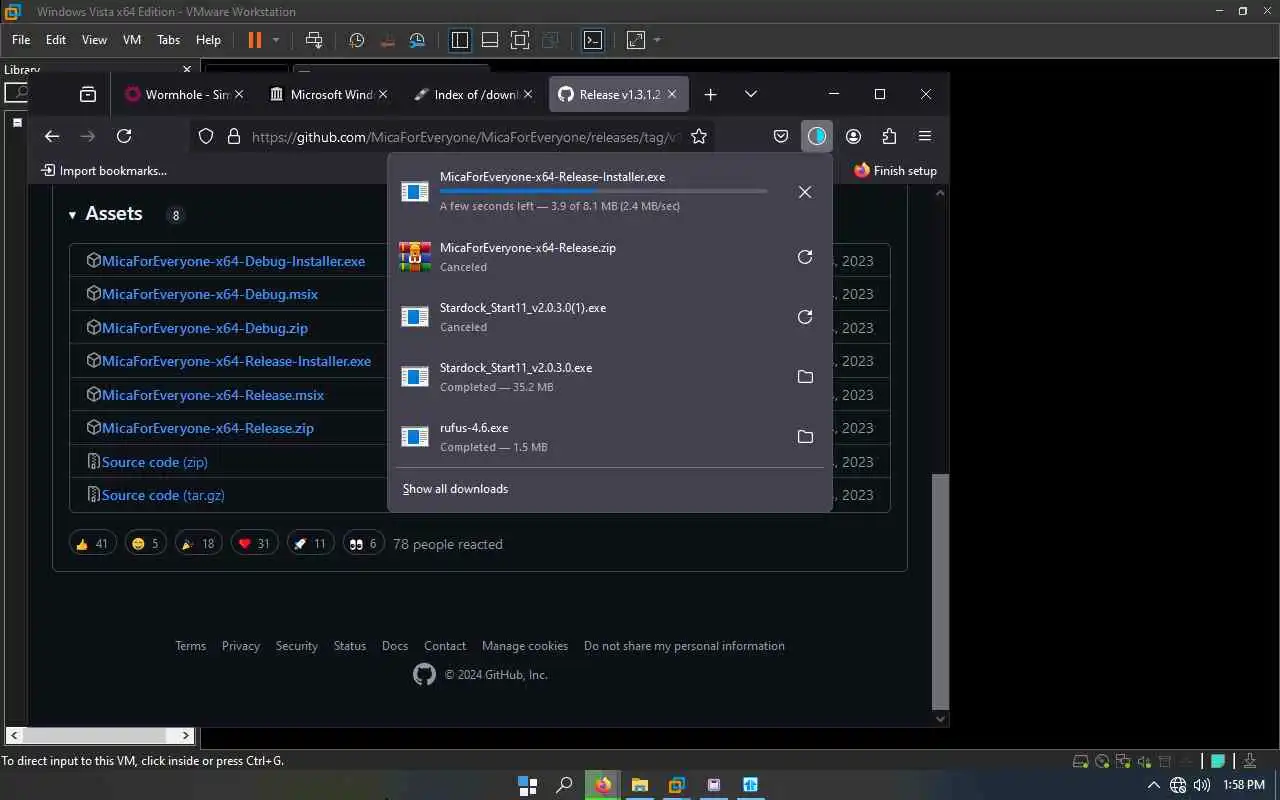Click the network globe tray icon
Image resolution: width=1280 pixels, height=800 pixels.
point(1178,785)
